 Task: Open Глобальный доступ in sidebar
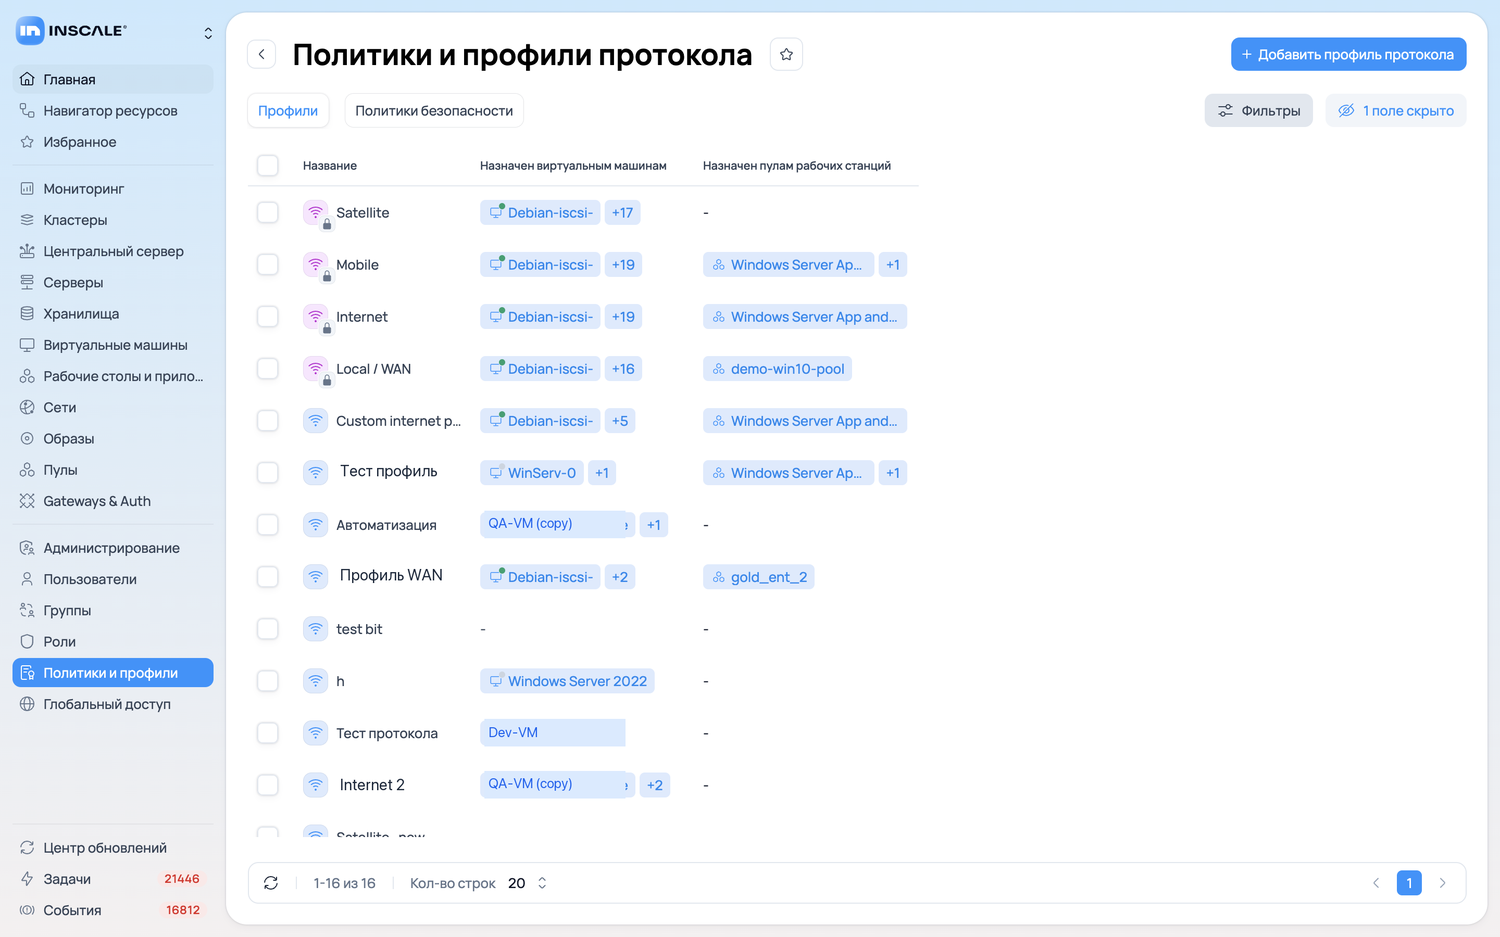[113, 704]
